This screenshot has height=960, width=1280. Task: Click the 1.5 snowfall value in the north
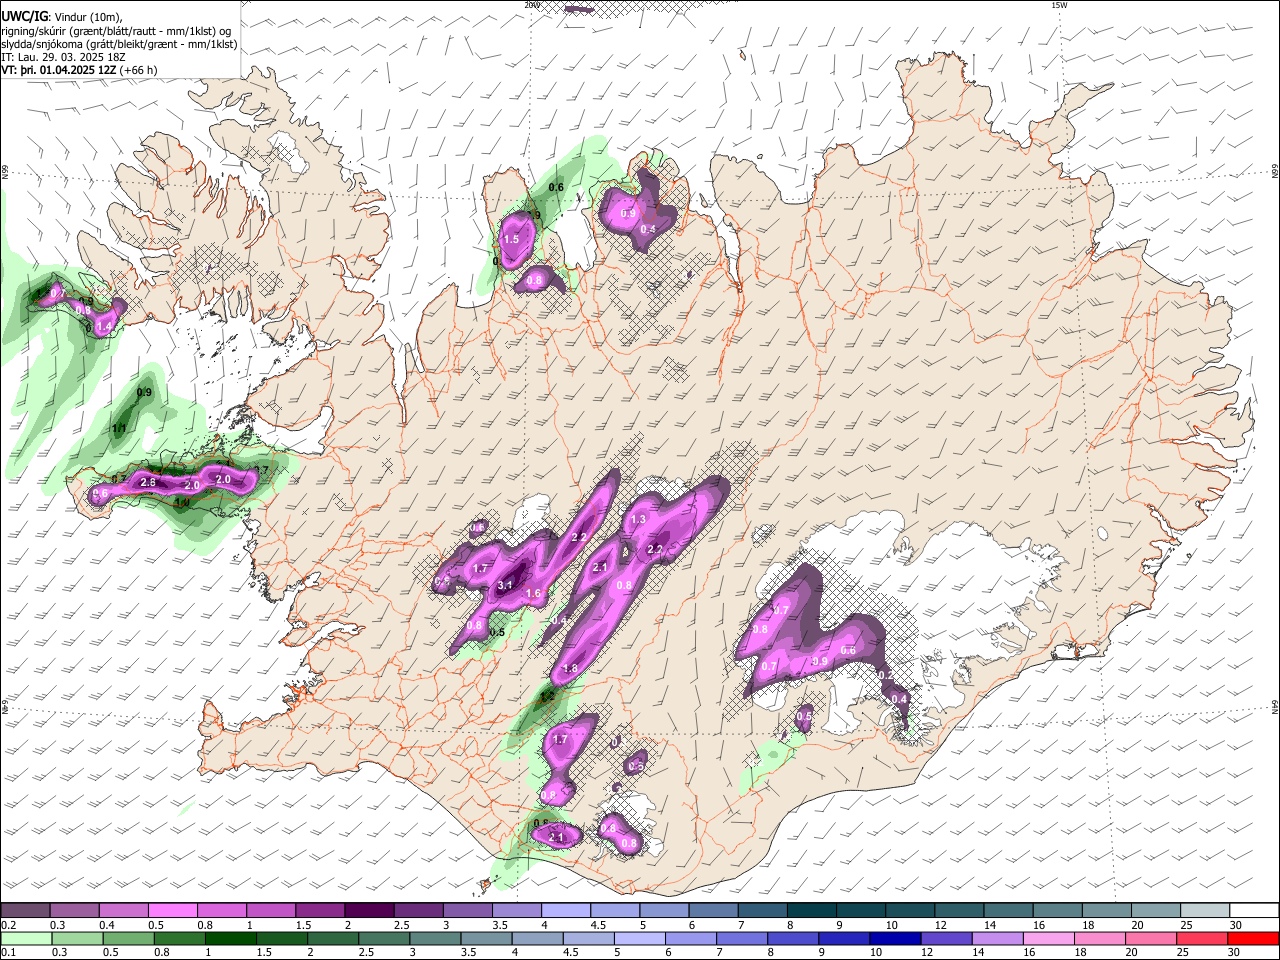coord(511,240)
